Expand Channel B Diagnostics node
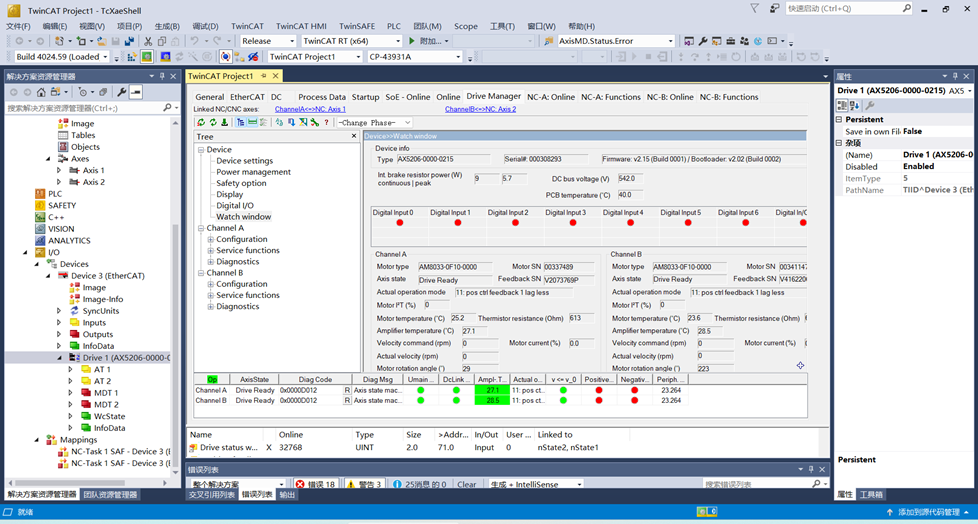This screenshot has width=978, height=524. (211, 307)
